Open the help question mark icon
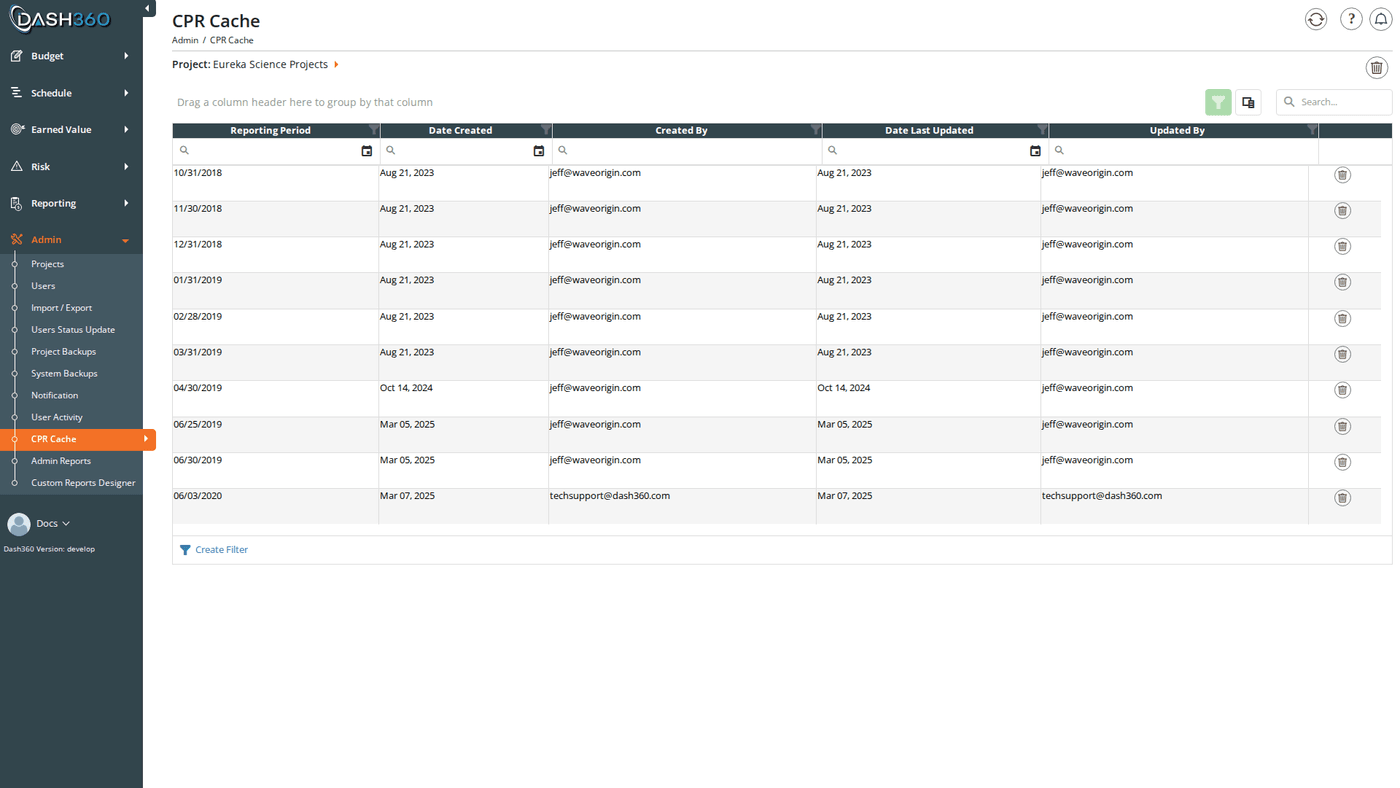Screen dimensions: 1400x788 (1351, 19)
